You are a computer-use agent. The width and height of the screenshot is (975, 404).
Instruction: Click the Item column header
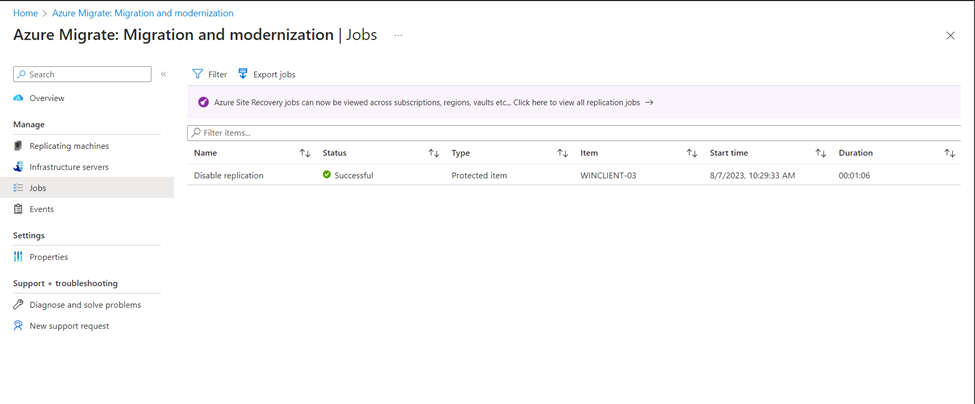589,153
